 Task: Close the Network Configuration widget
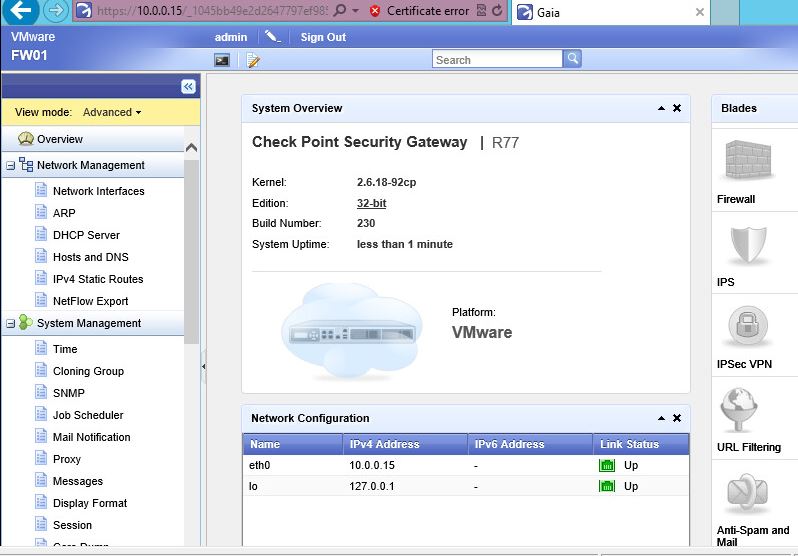coord(677,418)
